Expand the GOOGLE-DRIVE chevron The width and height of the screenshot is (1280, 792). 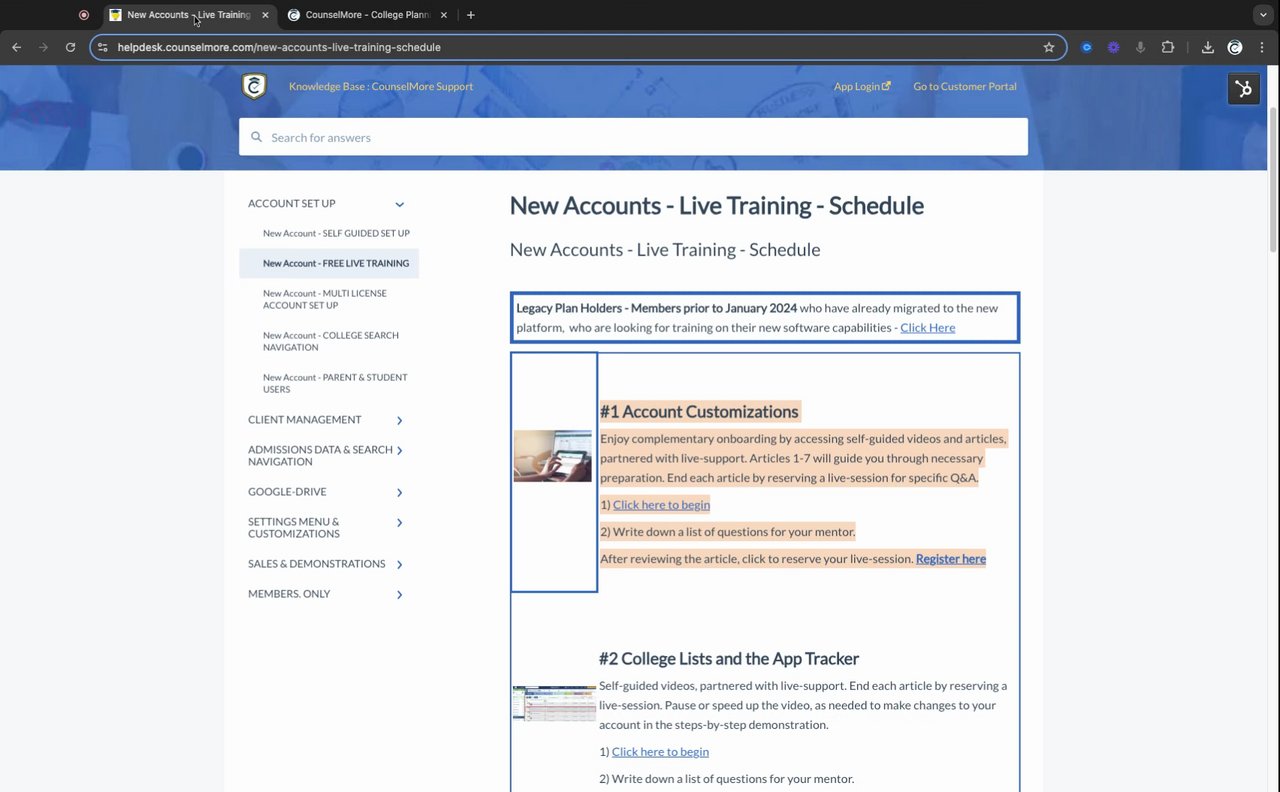coord(399,492)
